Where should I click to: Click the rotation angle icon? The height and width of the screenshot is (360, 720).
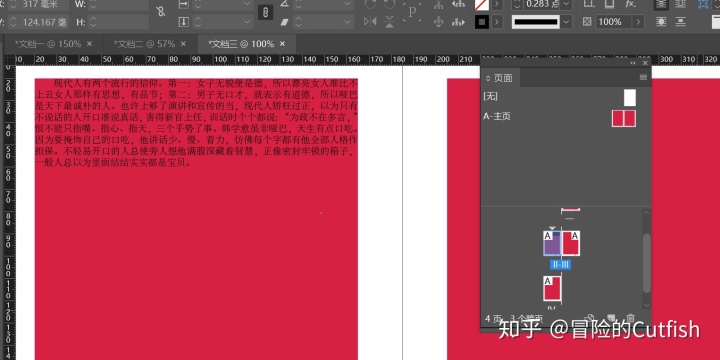tap(285, 4)
